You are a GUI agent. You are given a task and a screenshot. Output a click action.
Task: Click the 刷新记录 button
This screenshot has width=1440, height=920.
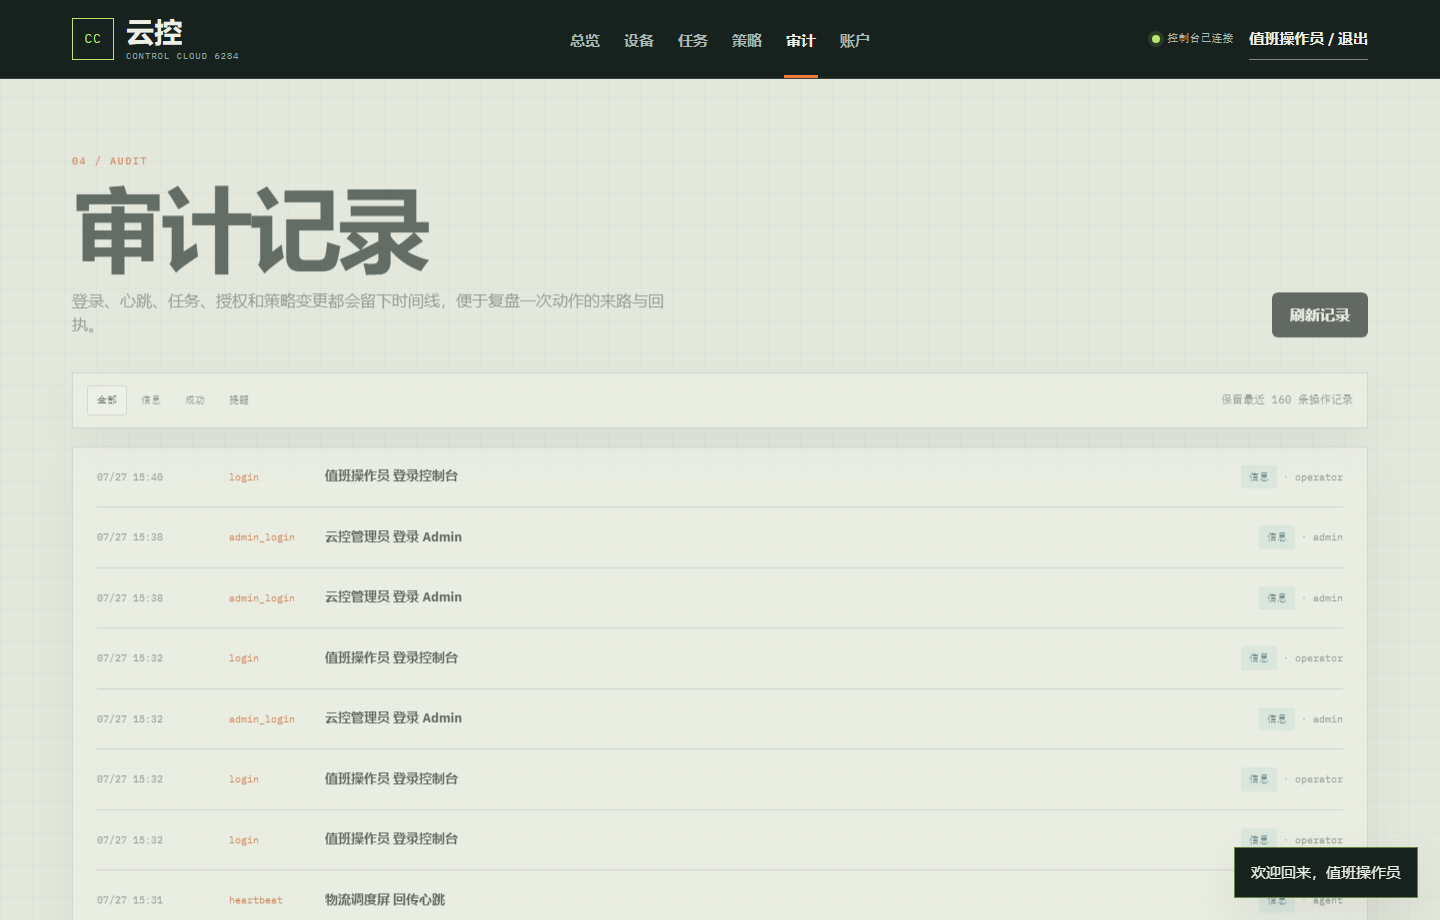[x=1320, y=315]
